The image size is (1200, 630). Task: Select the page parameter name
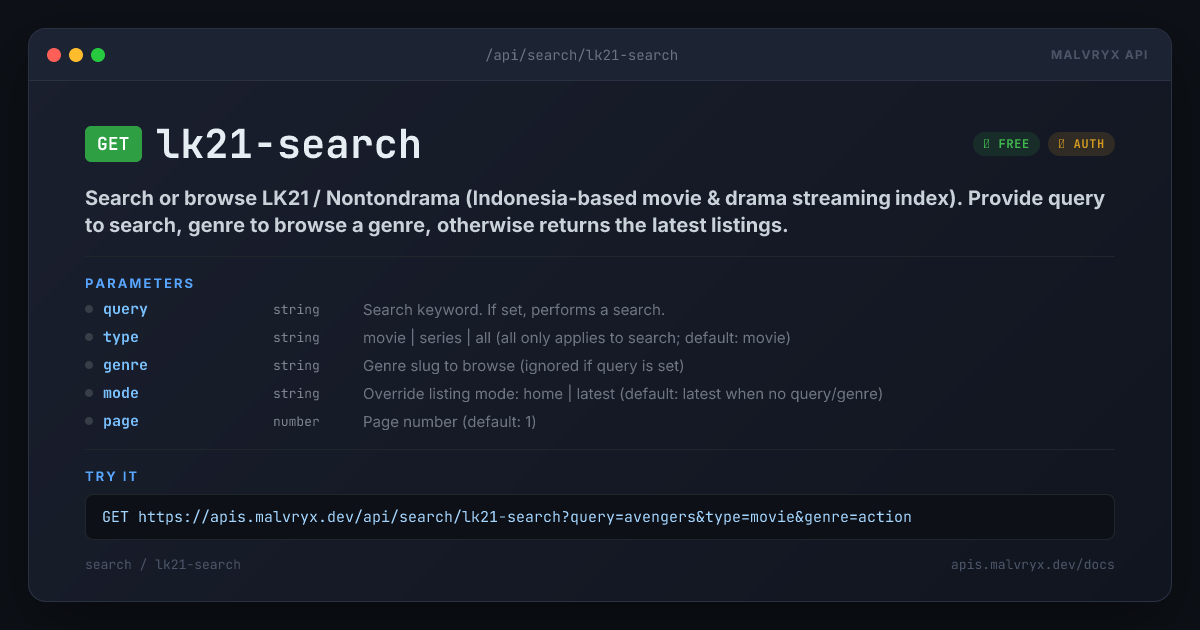point(121,422)
